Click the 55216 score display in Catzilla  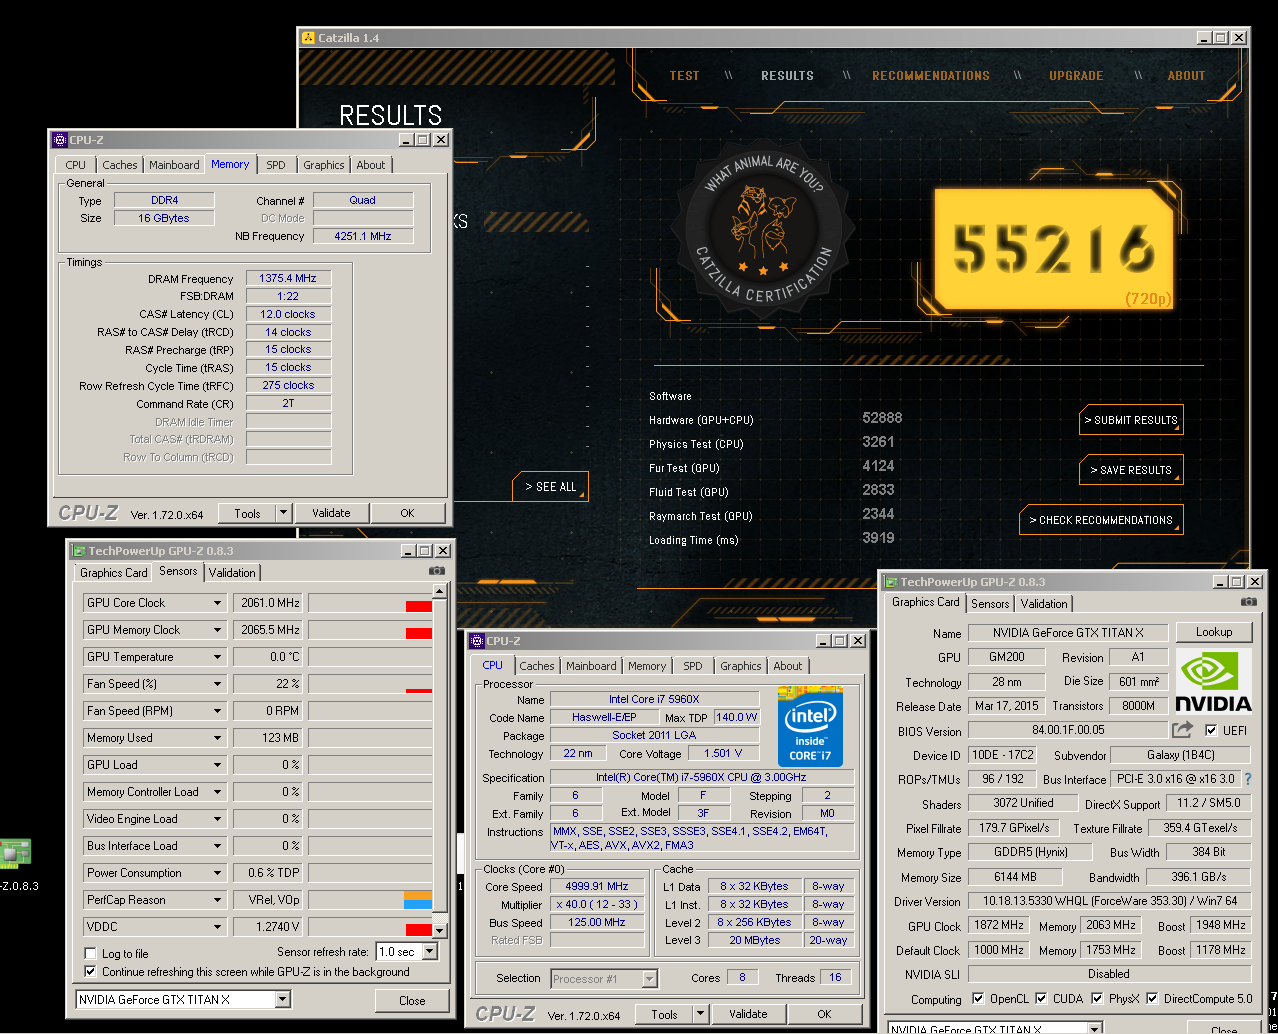[1053, 247]
